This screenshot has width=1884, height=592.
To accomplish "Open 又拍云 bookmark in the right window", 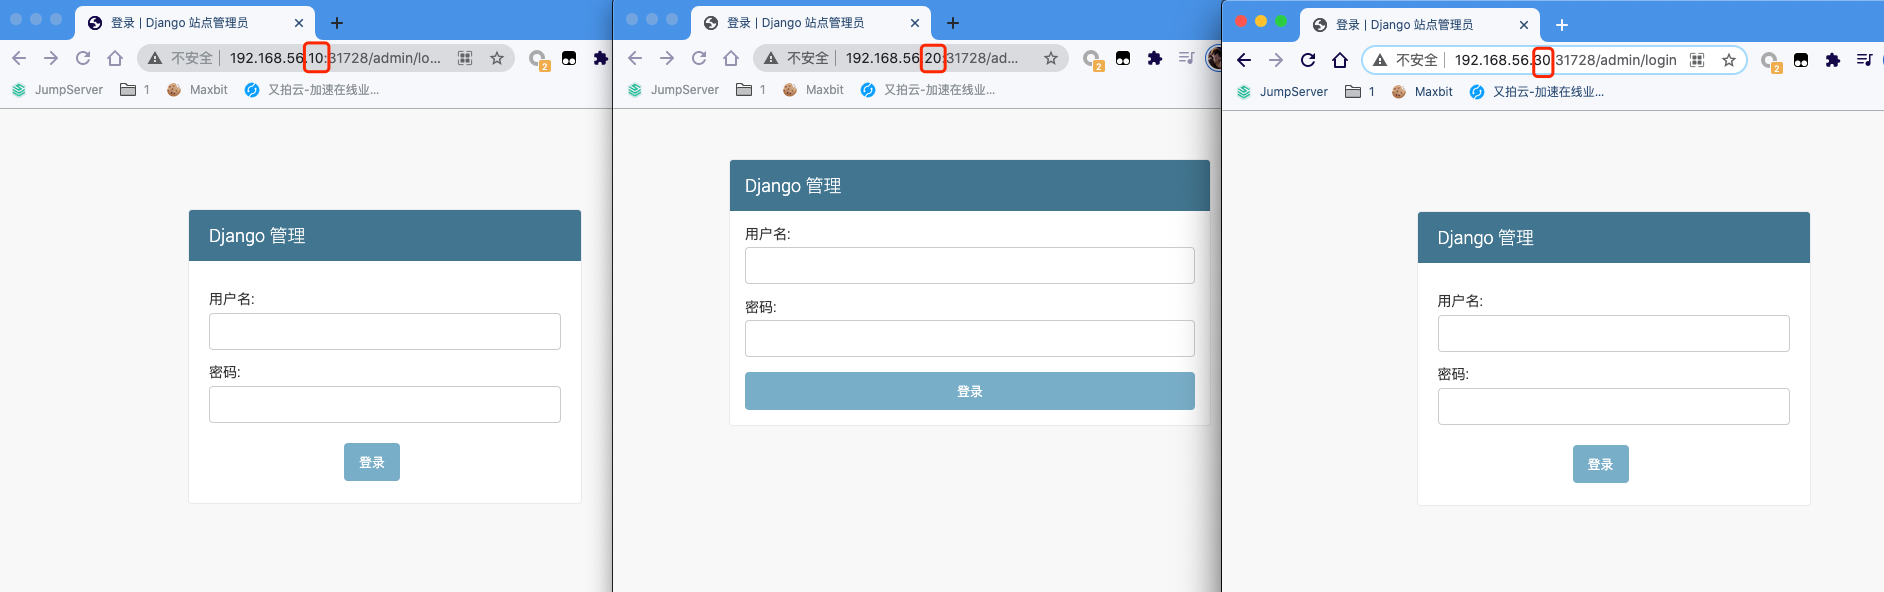I will click(x=1537, y=92).
